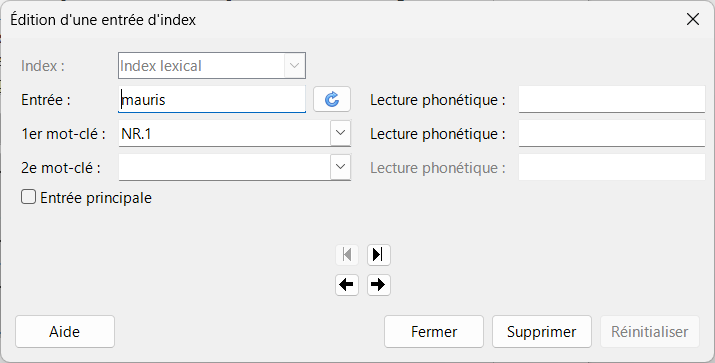Go to the first index entry icon

pos(347,254)
